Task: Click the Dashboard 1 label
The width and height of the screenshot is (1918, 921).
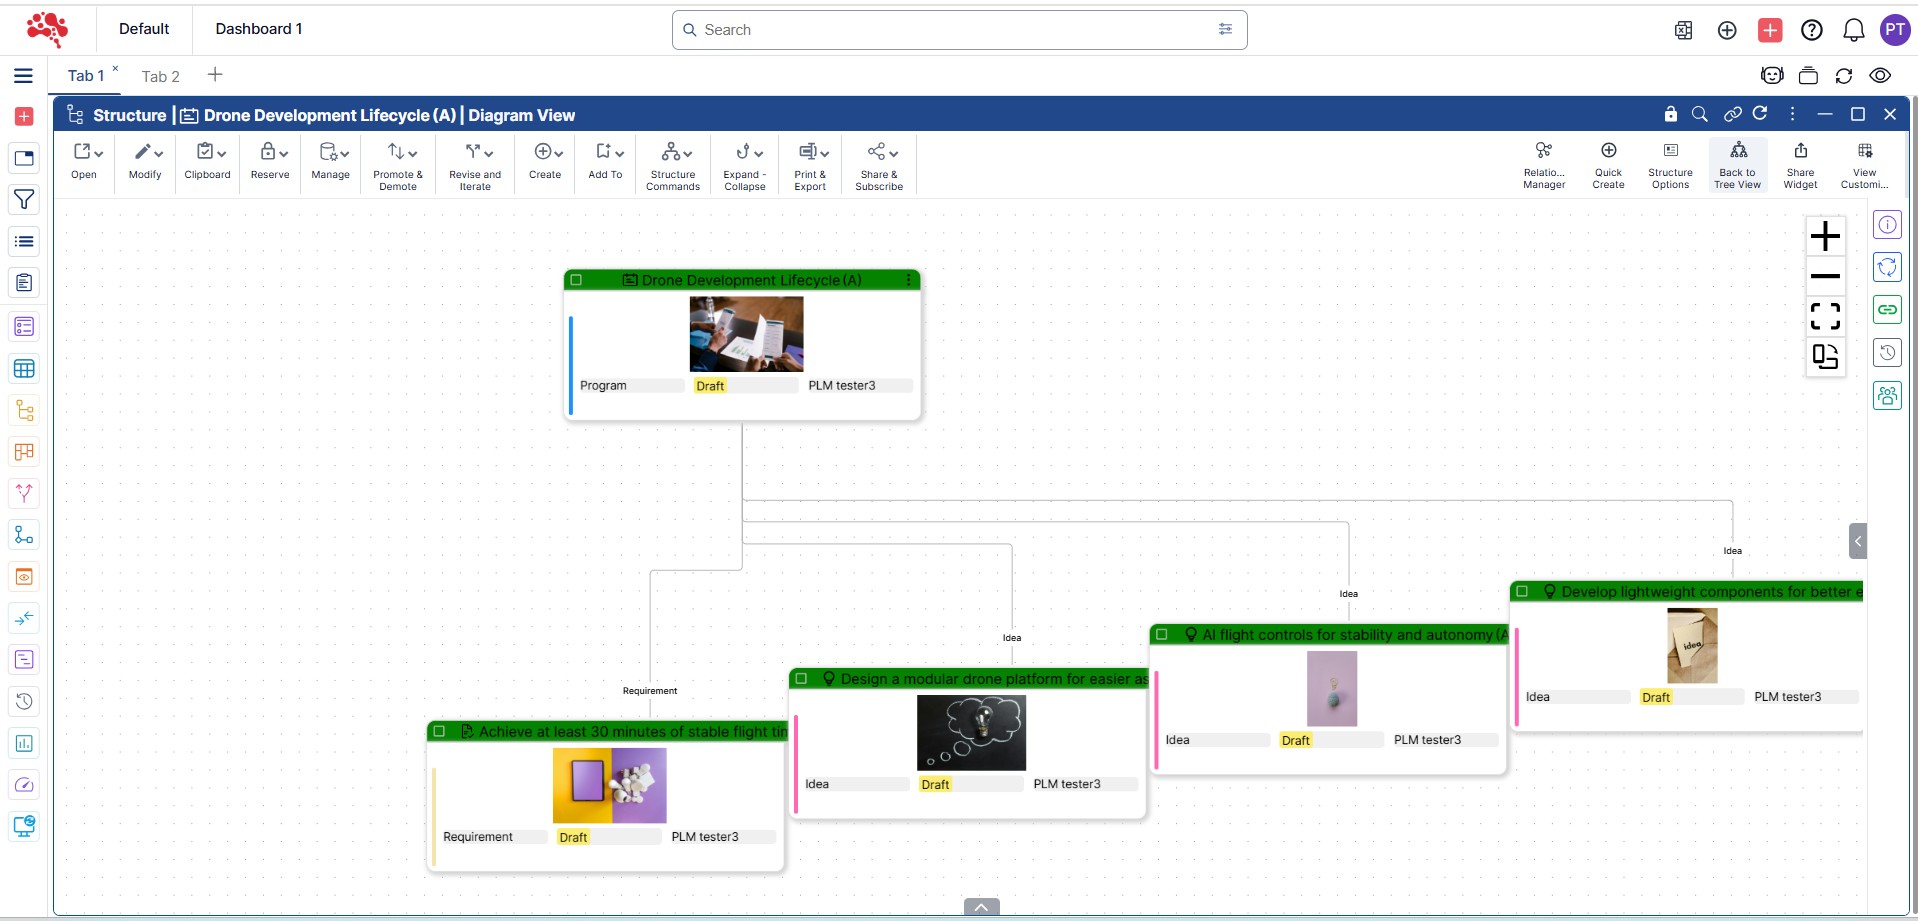Action: (258, 29)
